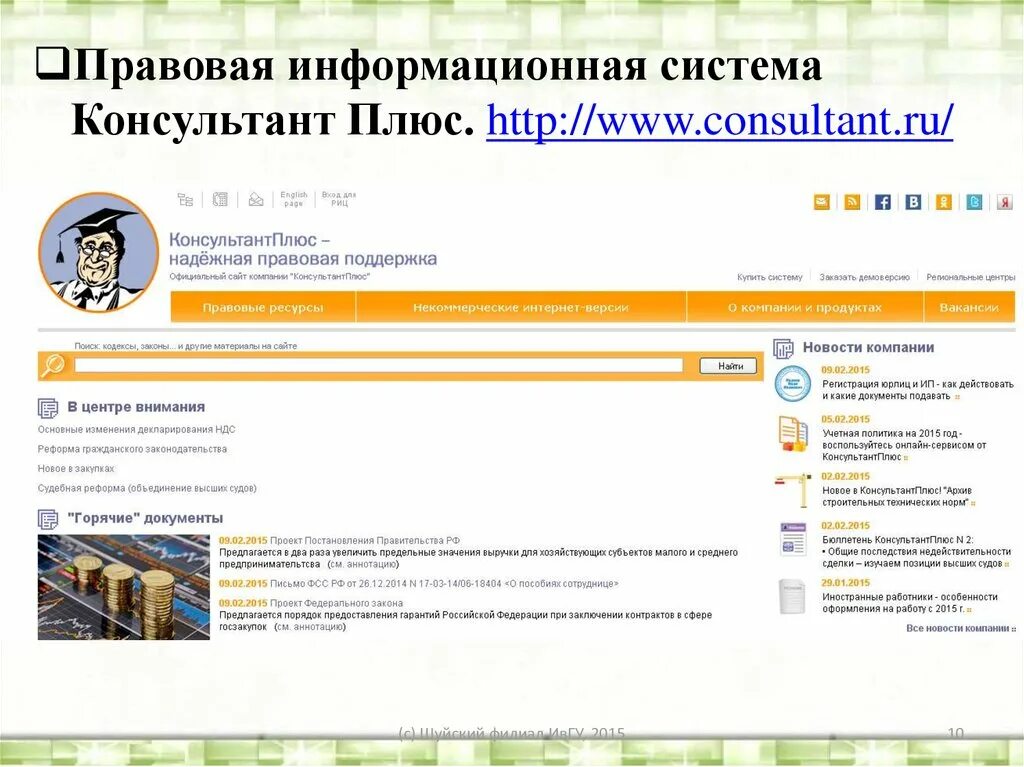Viewport: 1024px width, 767px height.
Task: Open 'Письмо ФСС РФ от 26.12.2014' document
Action: pos(444,583)
